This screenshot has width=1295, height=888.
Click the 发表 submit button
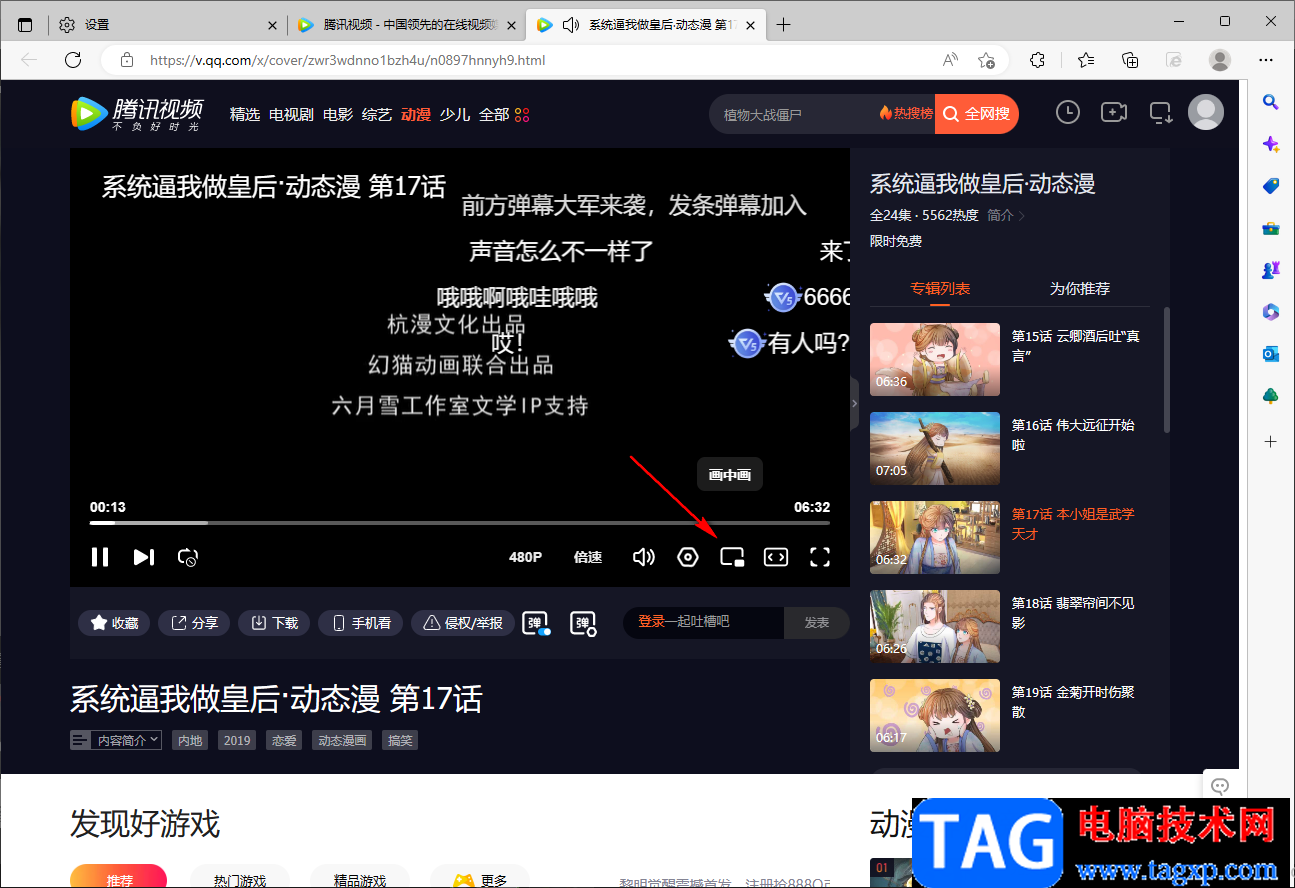tap(817, 622)
